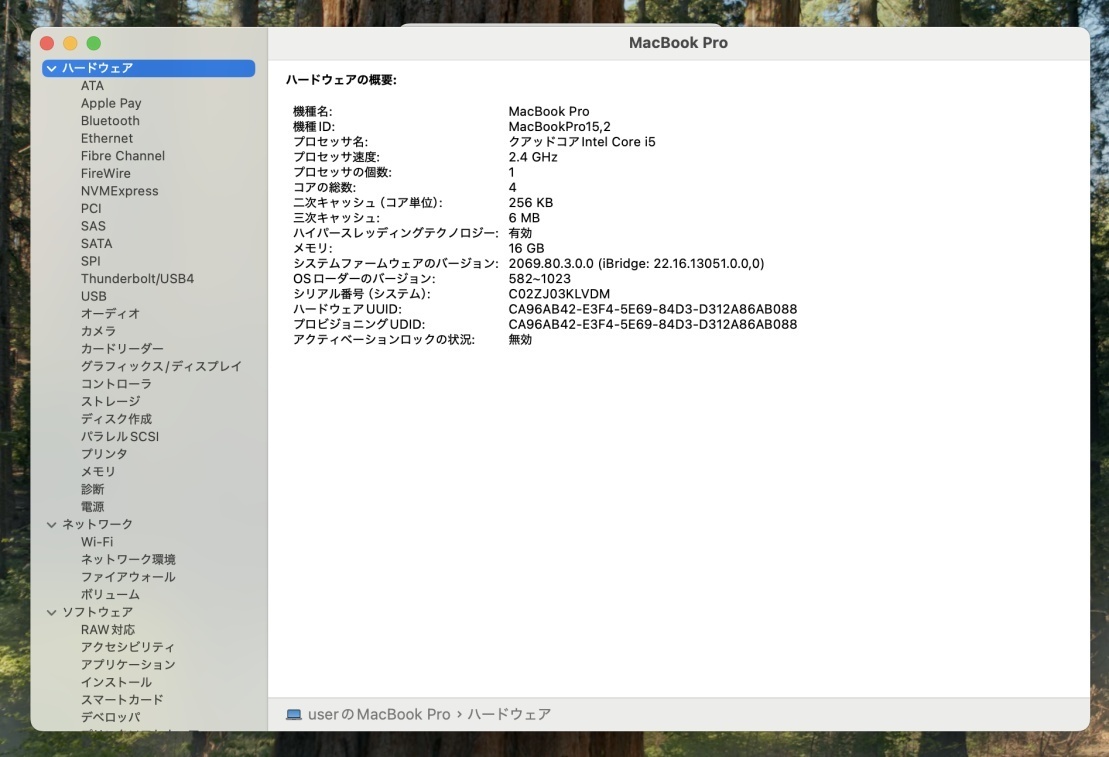Viewport: 1109px width, 757px height.
Task: Click userのMacBook Pro in path bar
Action: tap(379, 715)
